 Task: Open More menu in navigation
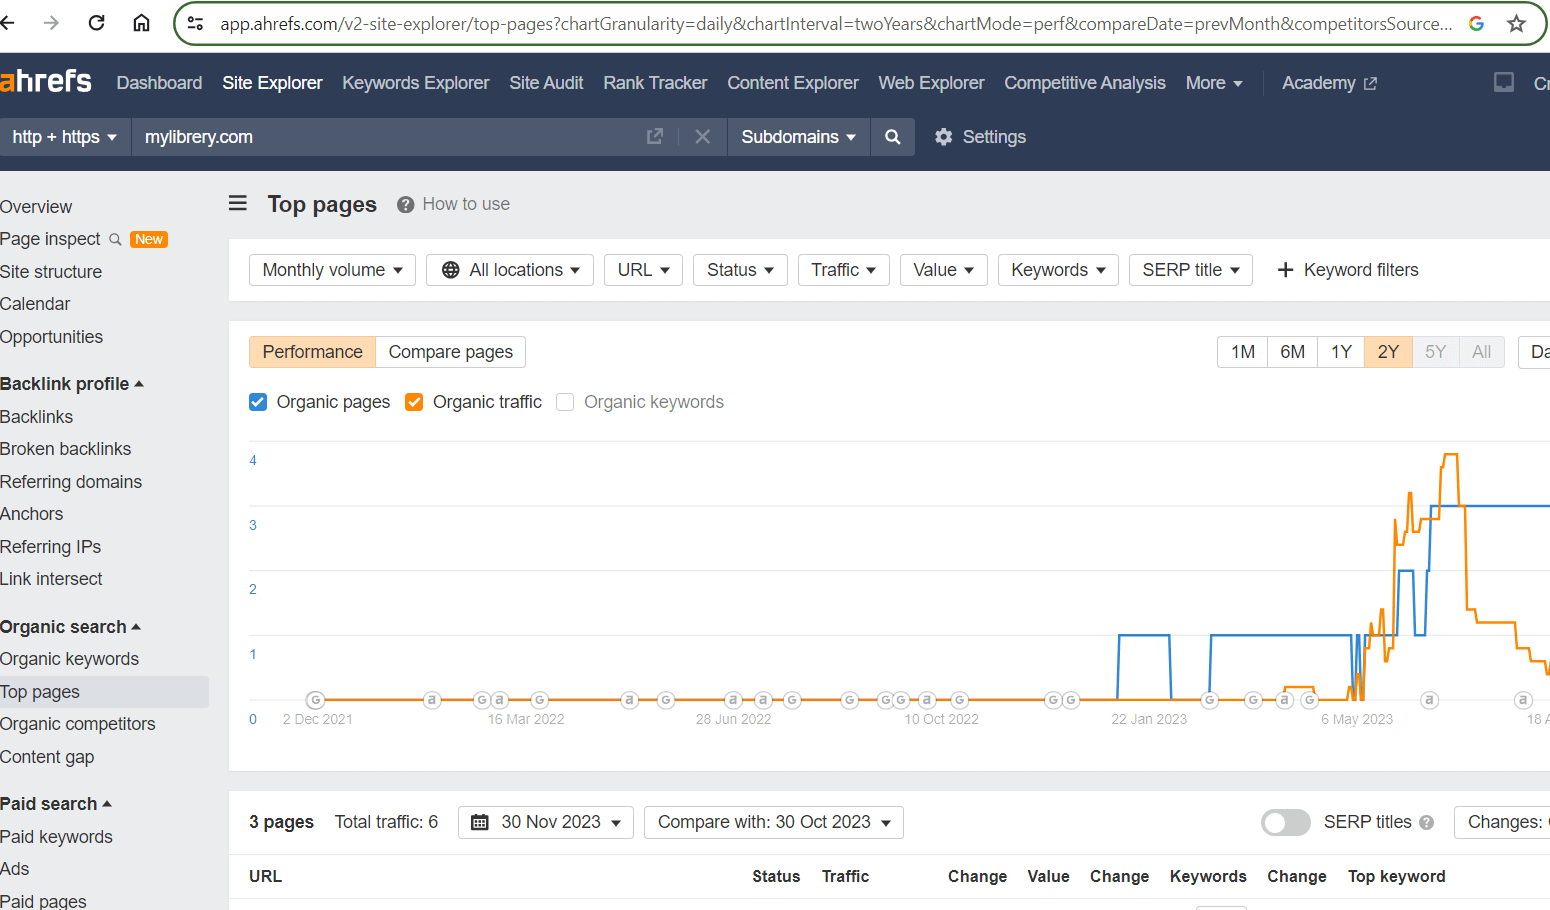click(1214, 83)
